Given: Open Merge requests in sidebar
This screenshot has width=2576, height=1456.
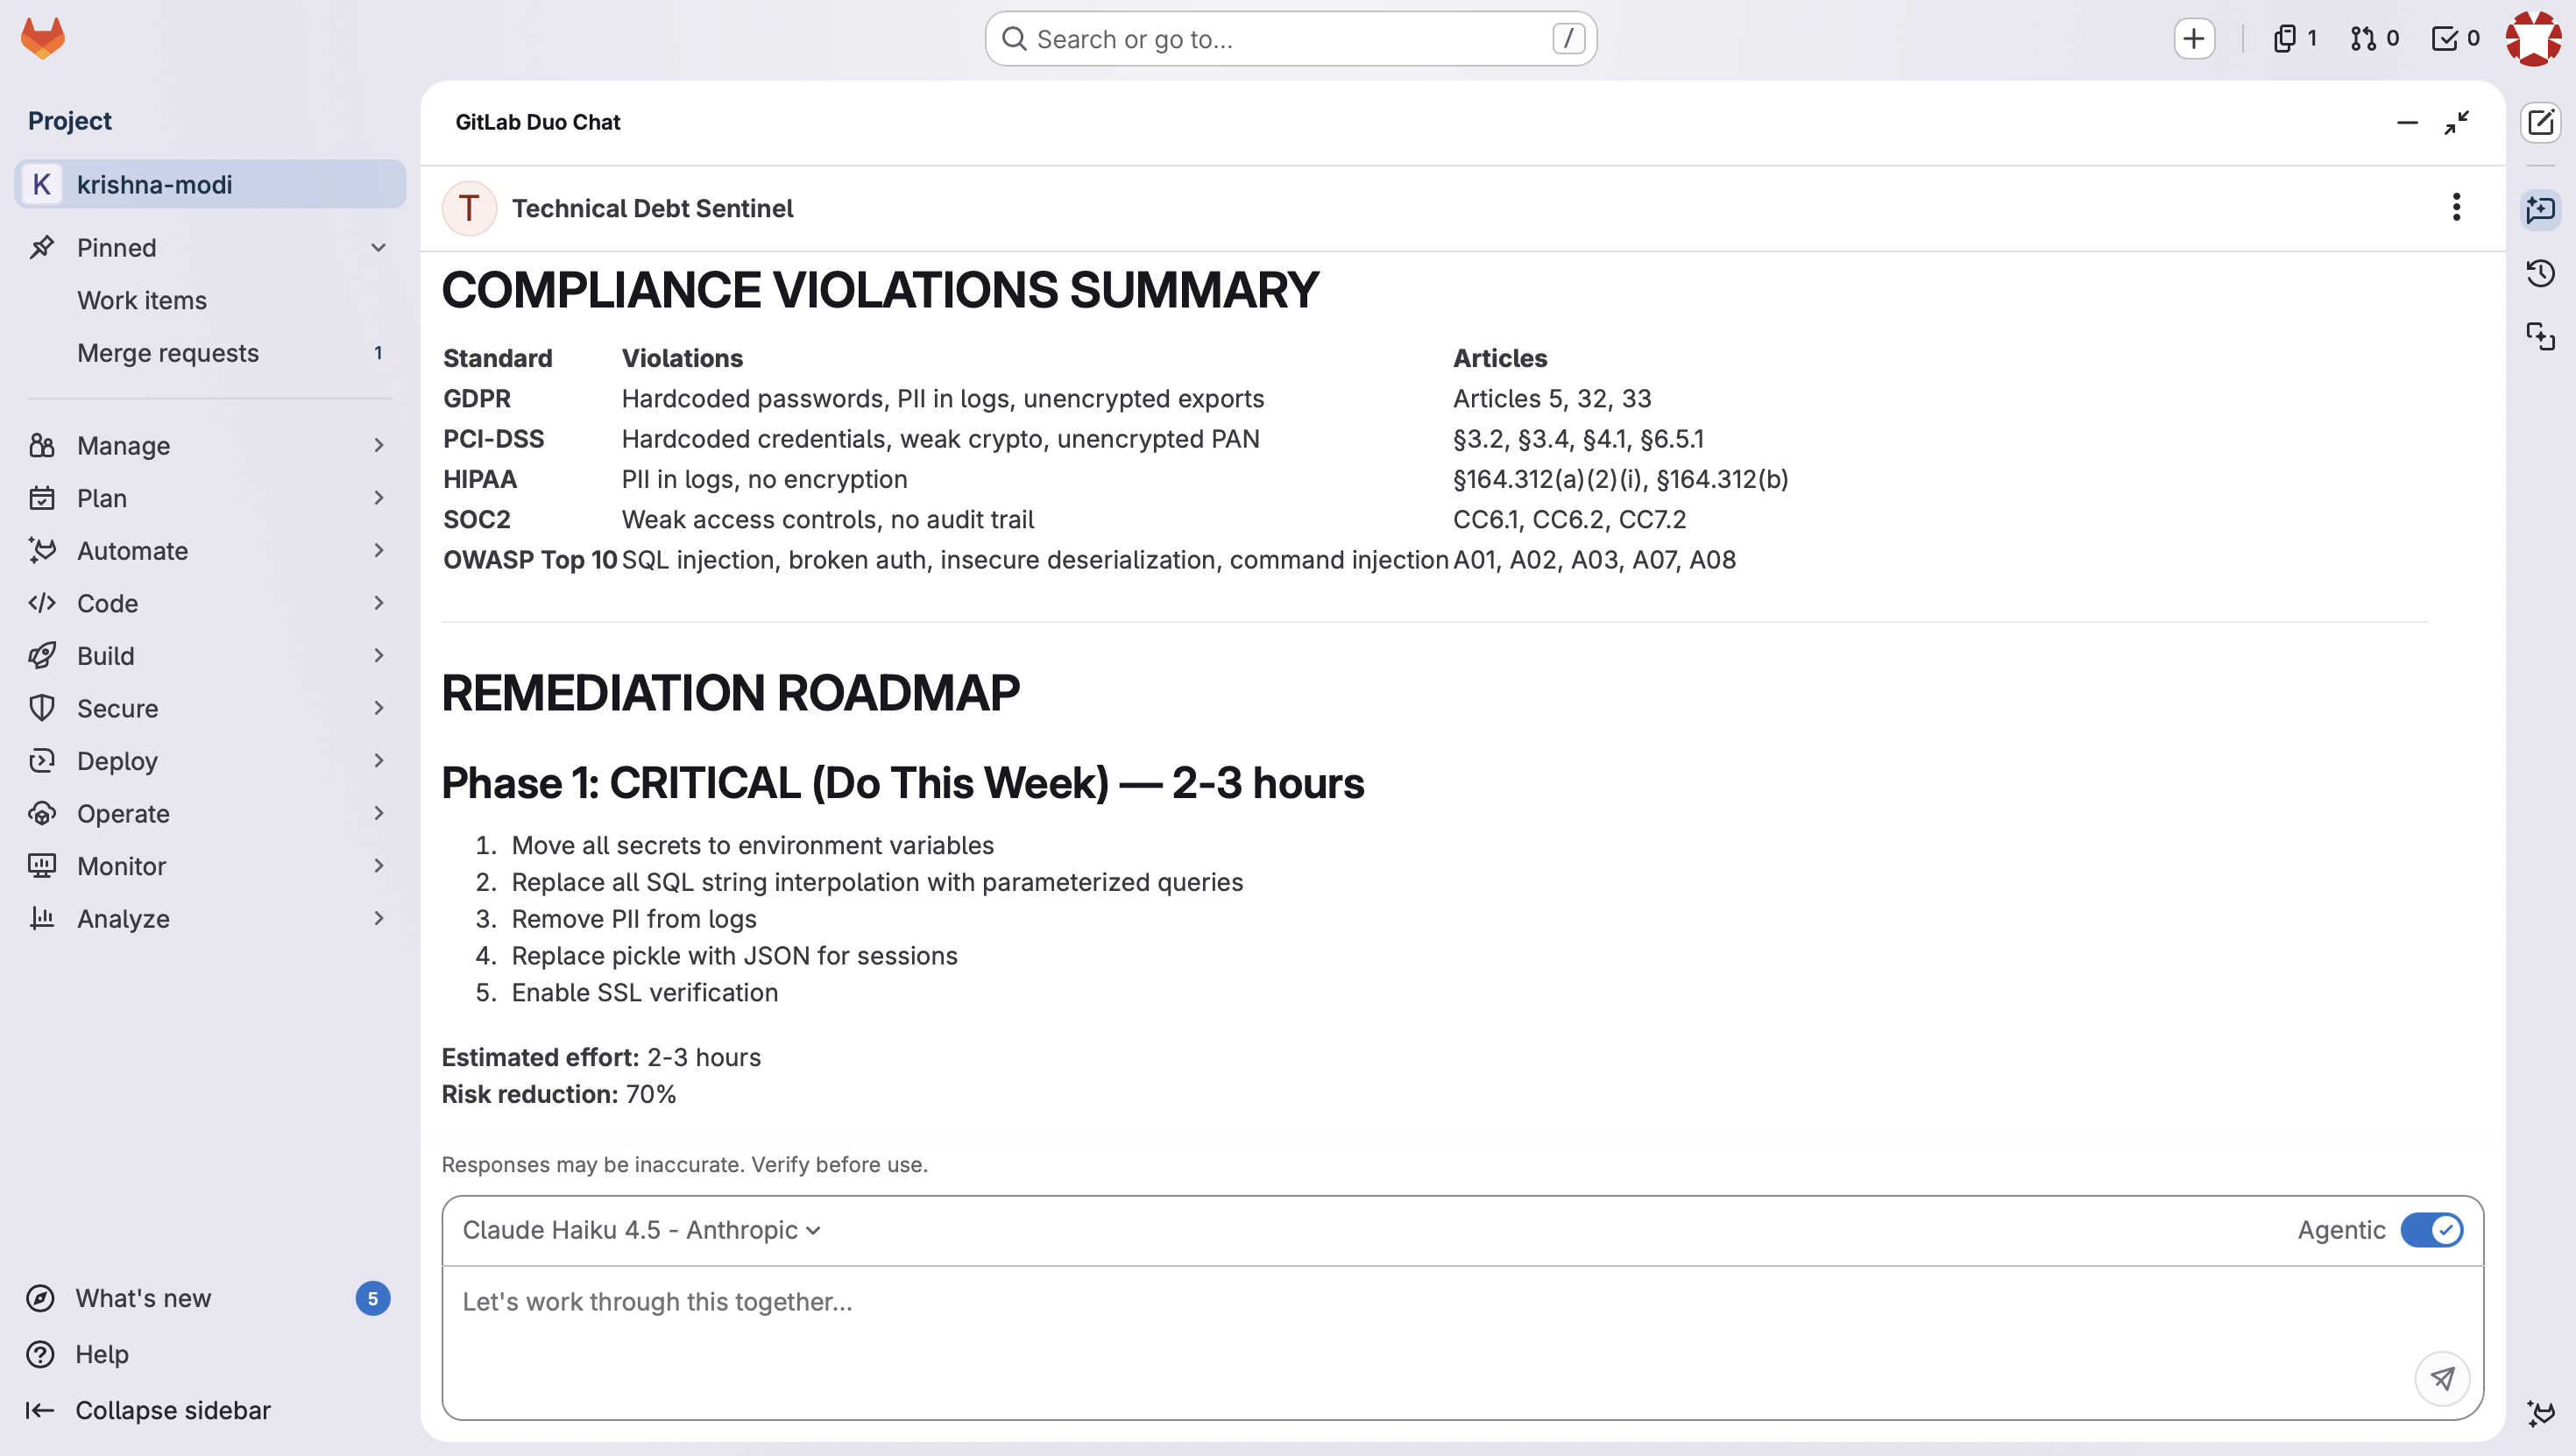Looking at the screenshot, I should [168, 352].
